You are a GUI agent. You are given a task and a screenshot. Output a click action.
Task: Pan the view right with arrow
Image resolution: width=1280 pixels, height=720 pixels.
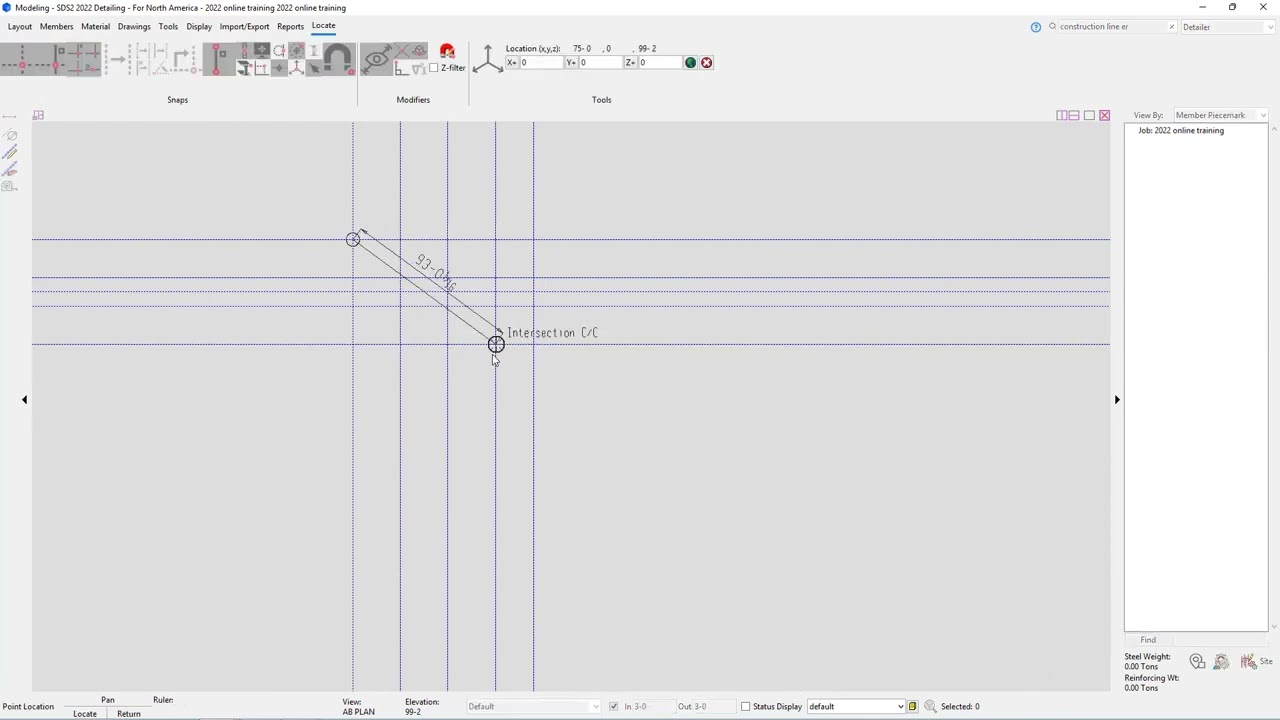tap(1117, 399)
